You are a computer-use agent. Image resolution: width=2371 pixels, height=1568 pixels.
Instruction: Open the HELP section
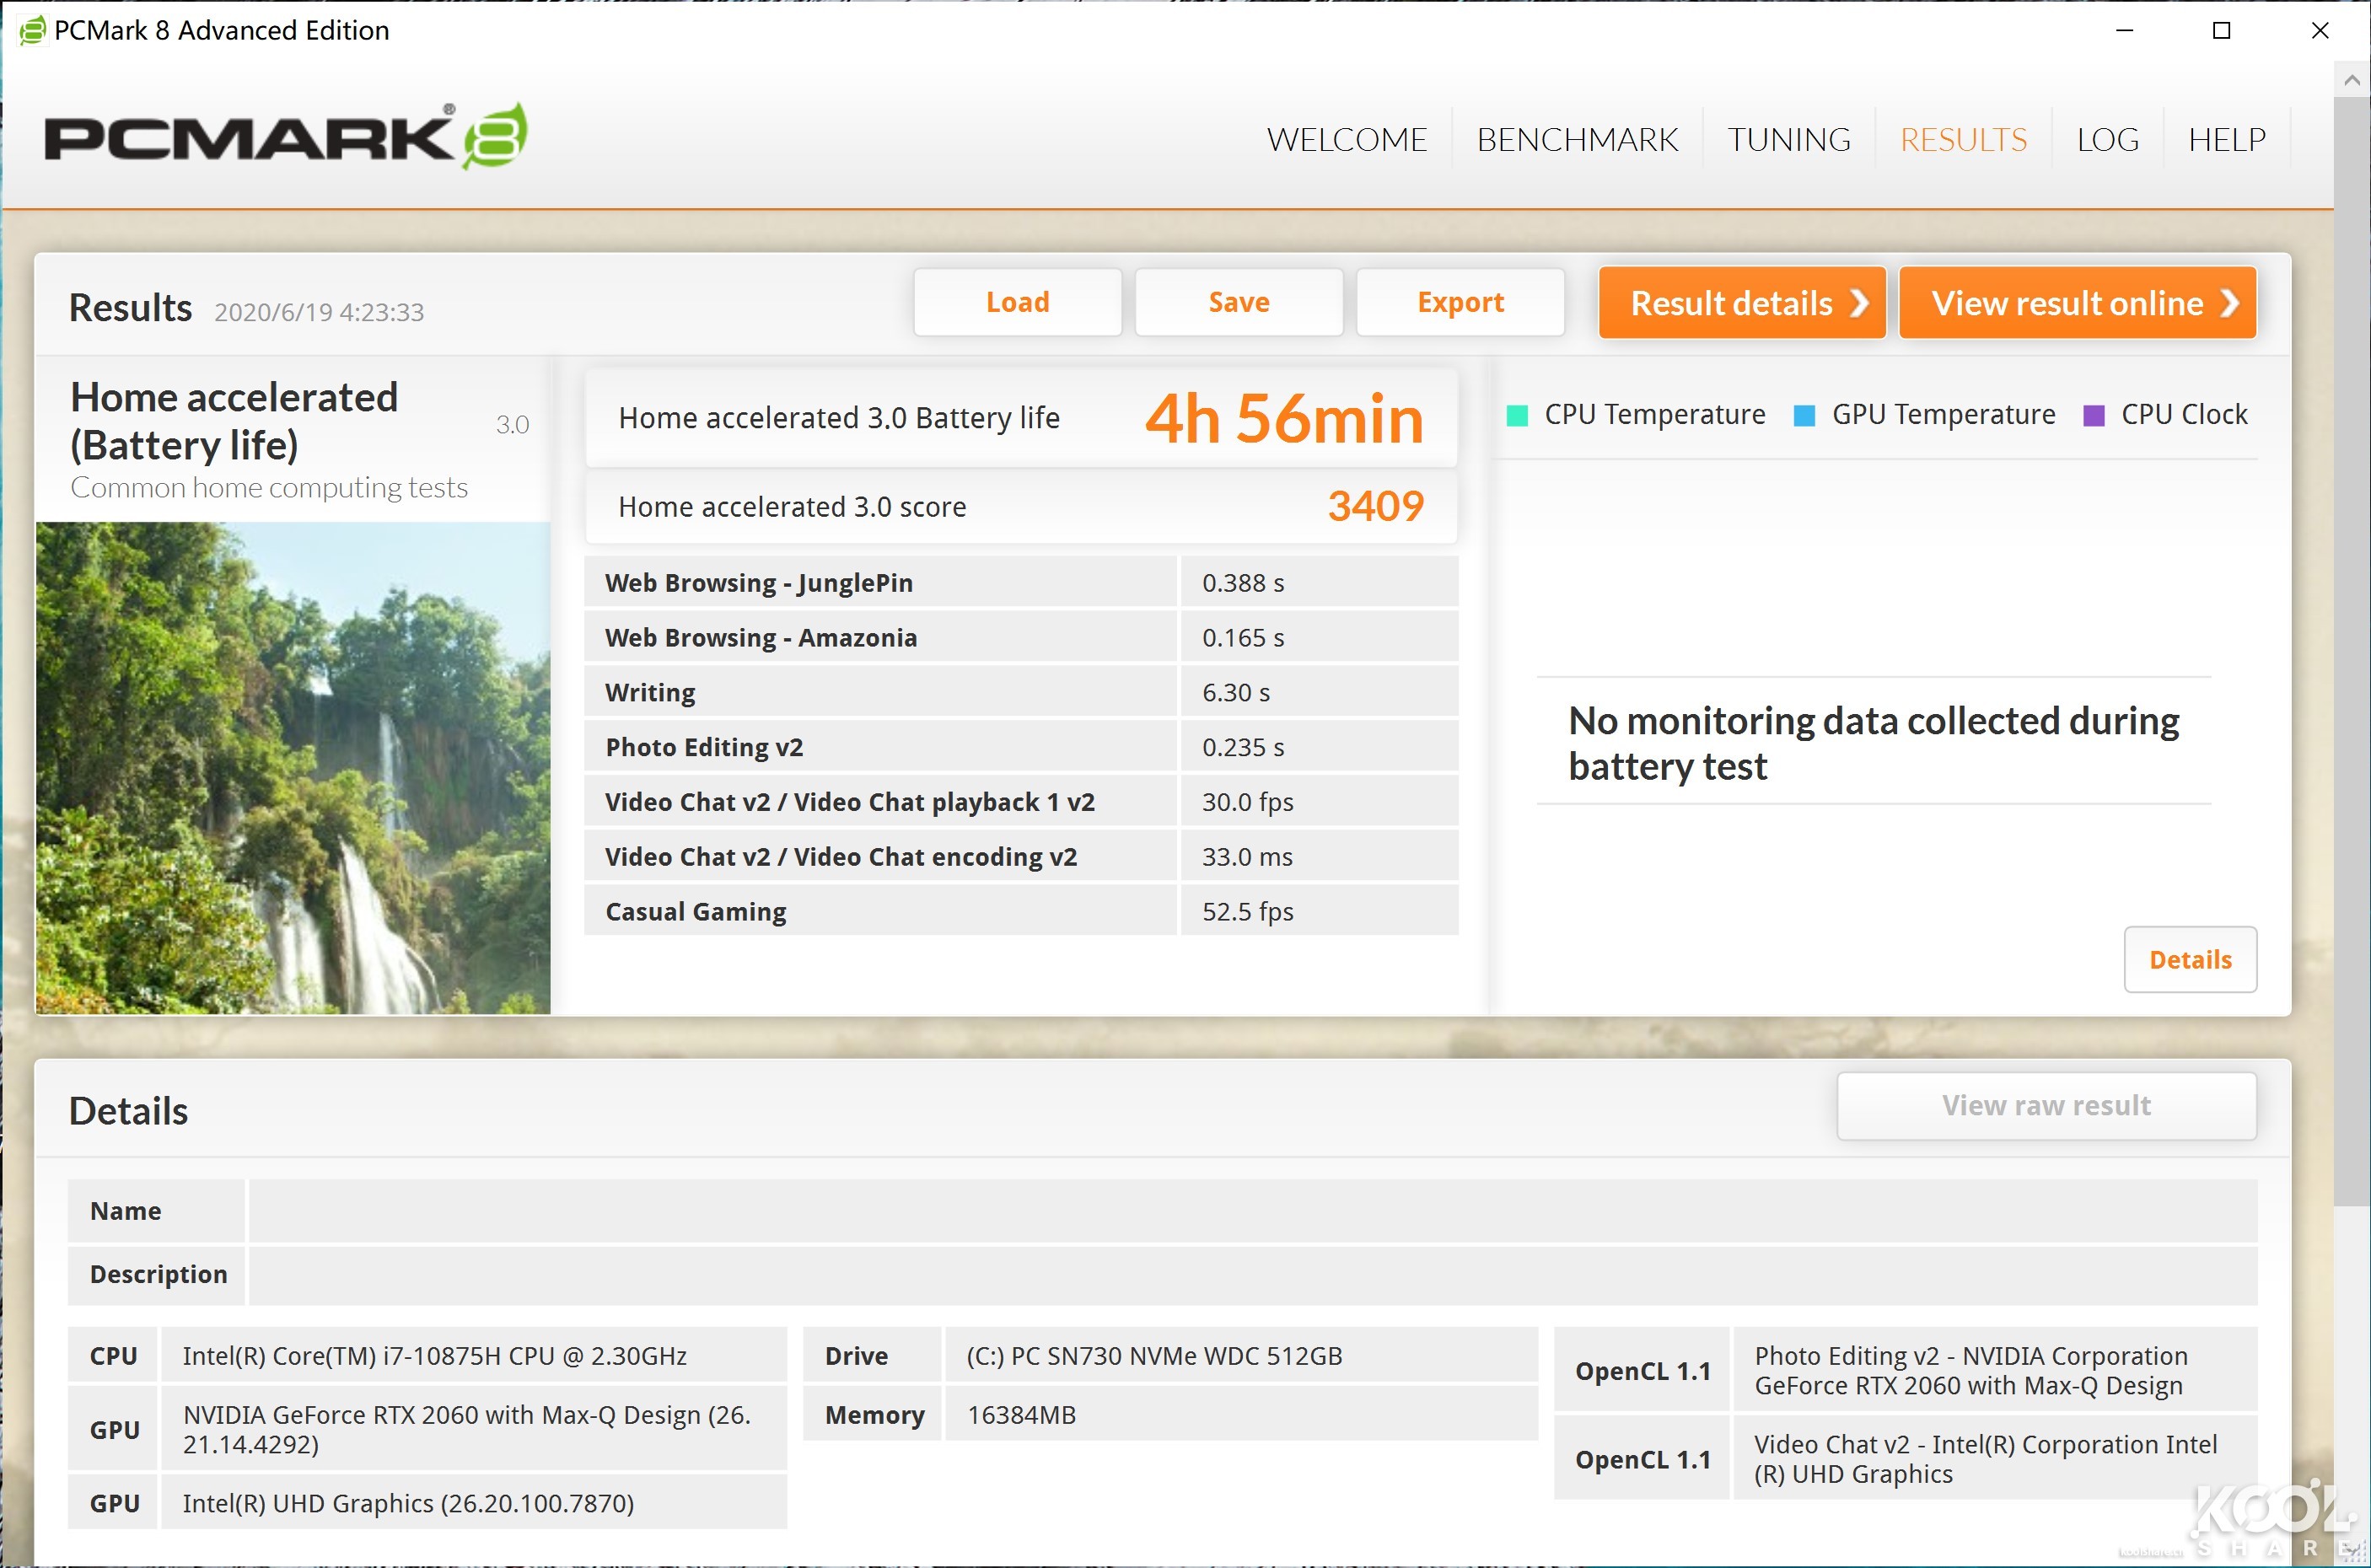(2226, 138)
